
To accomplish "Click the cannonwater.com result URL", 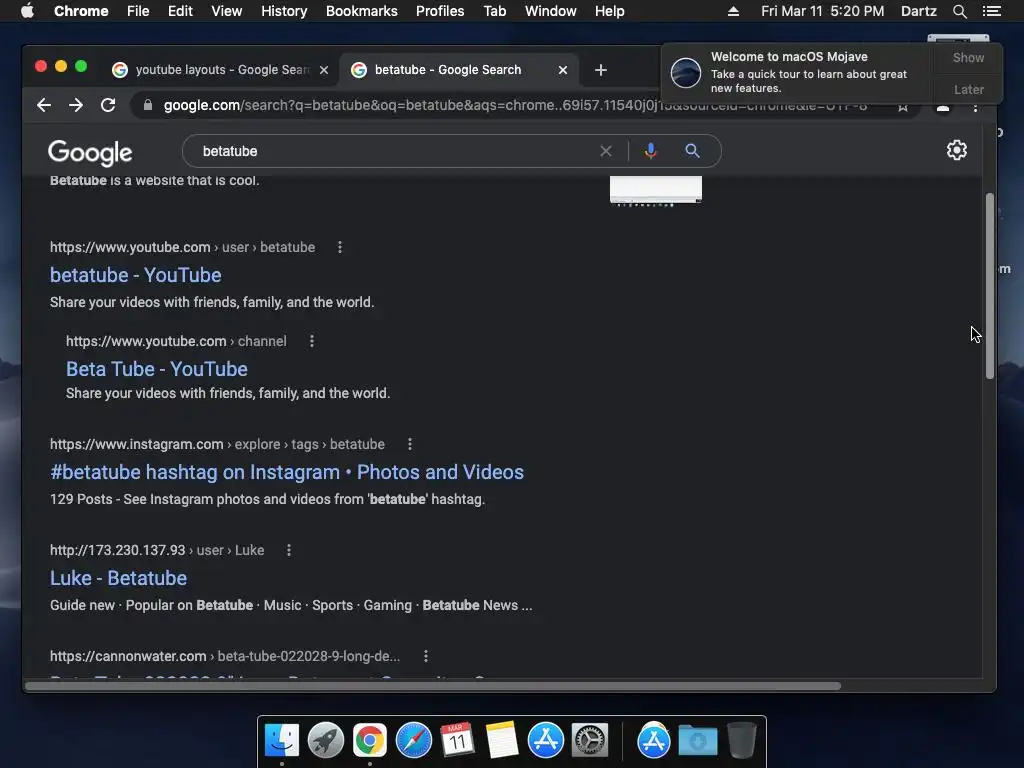I will click(225, 656).
